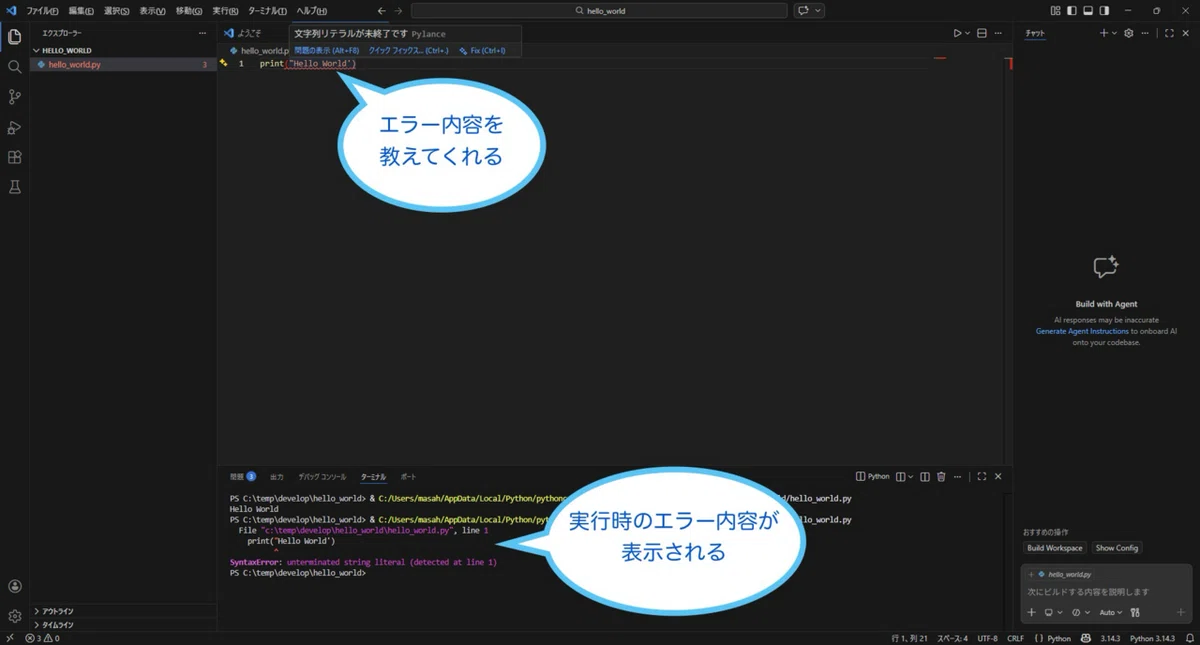Open the 選択 menu
The width and height of the screenshot is (1200, 645).
pyautogui.click(x=117, y=10)
